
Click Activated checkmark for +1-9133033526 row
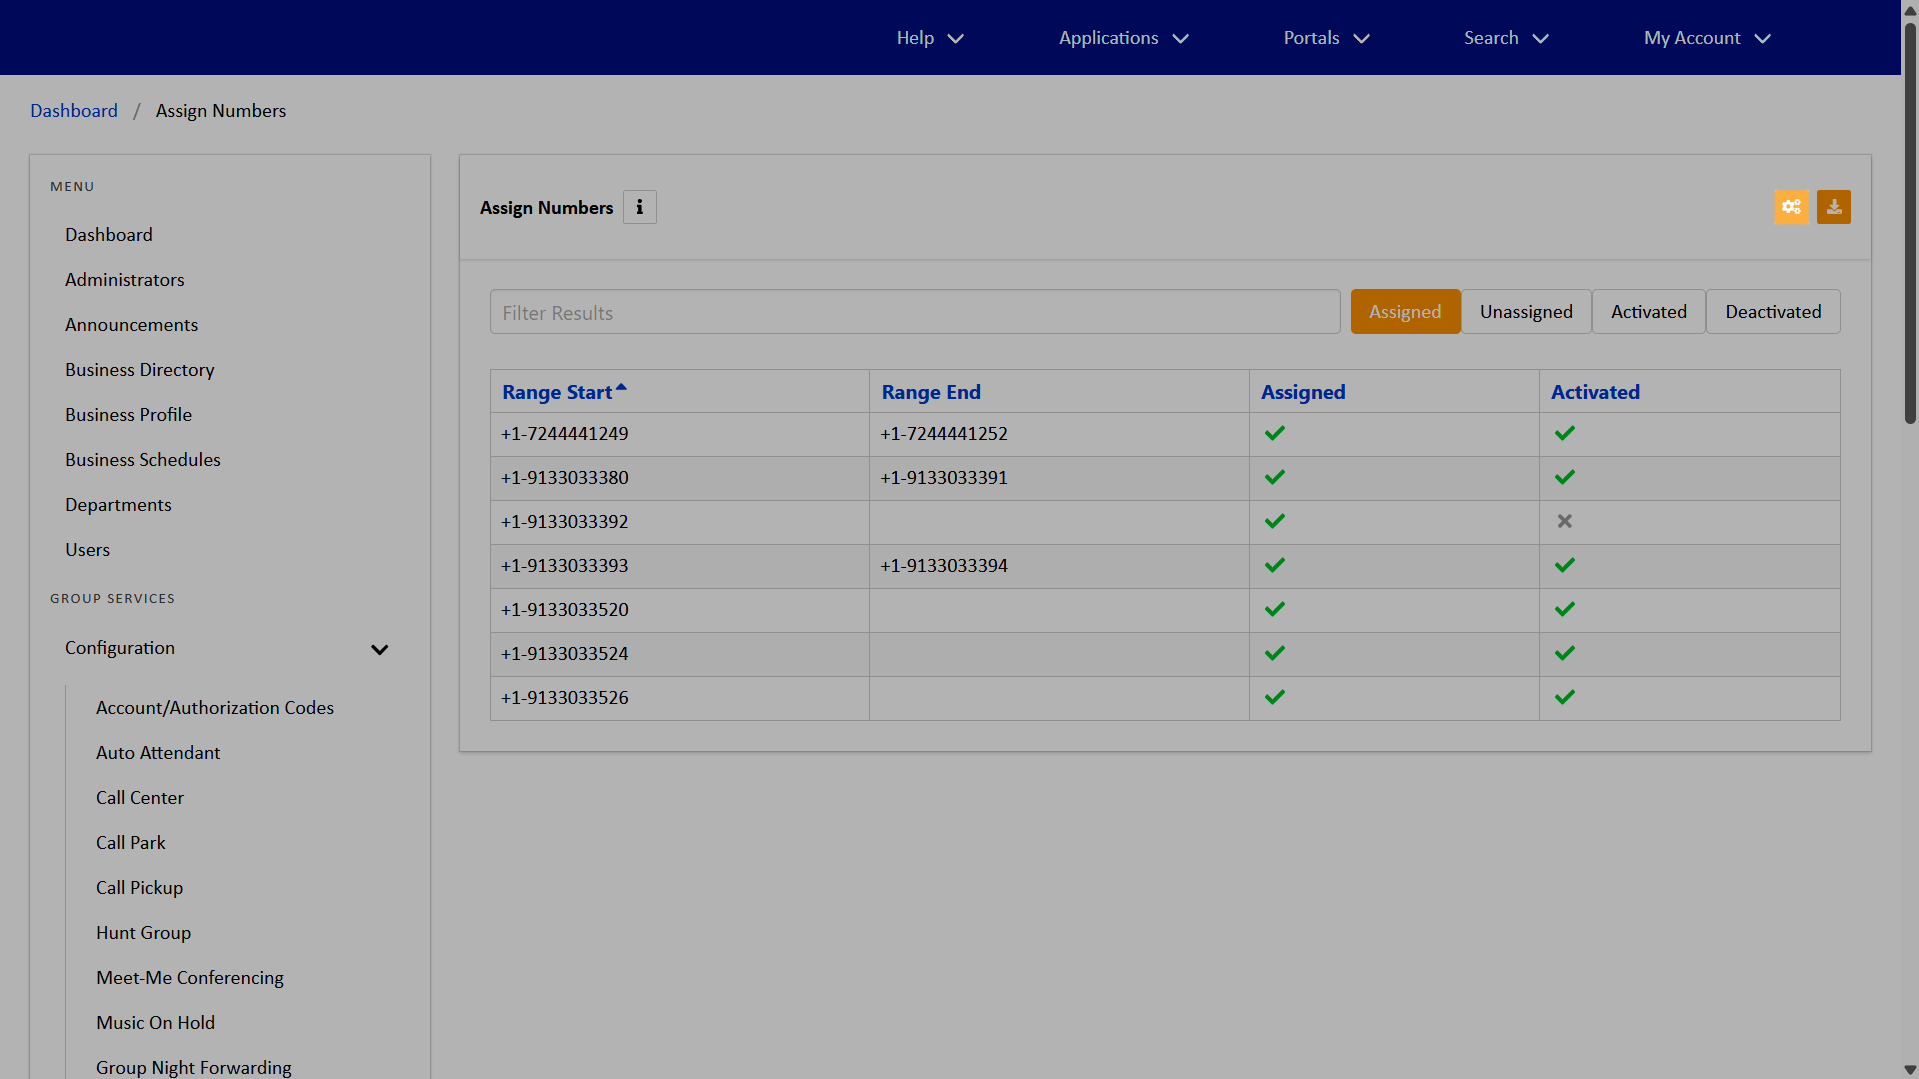pyautogui.click(x=1564, y=697)
